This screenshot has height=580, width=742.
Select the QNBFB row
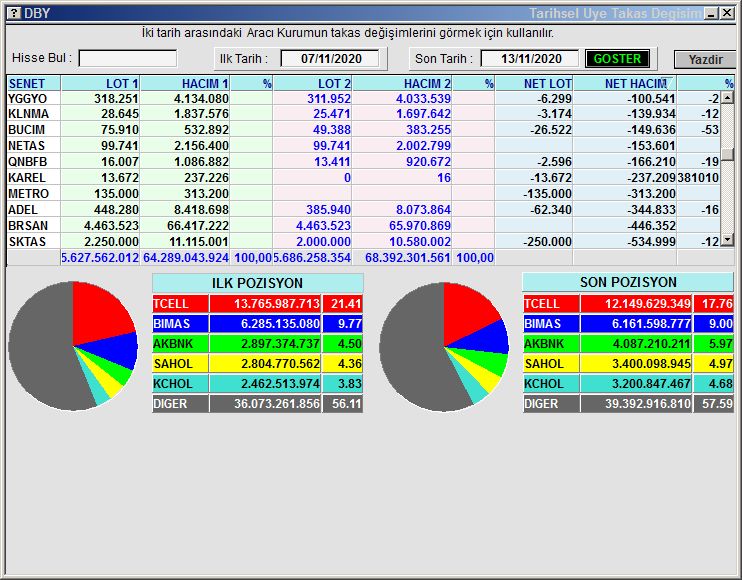click(363, 162)
